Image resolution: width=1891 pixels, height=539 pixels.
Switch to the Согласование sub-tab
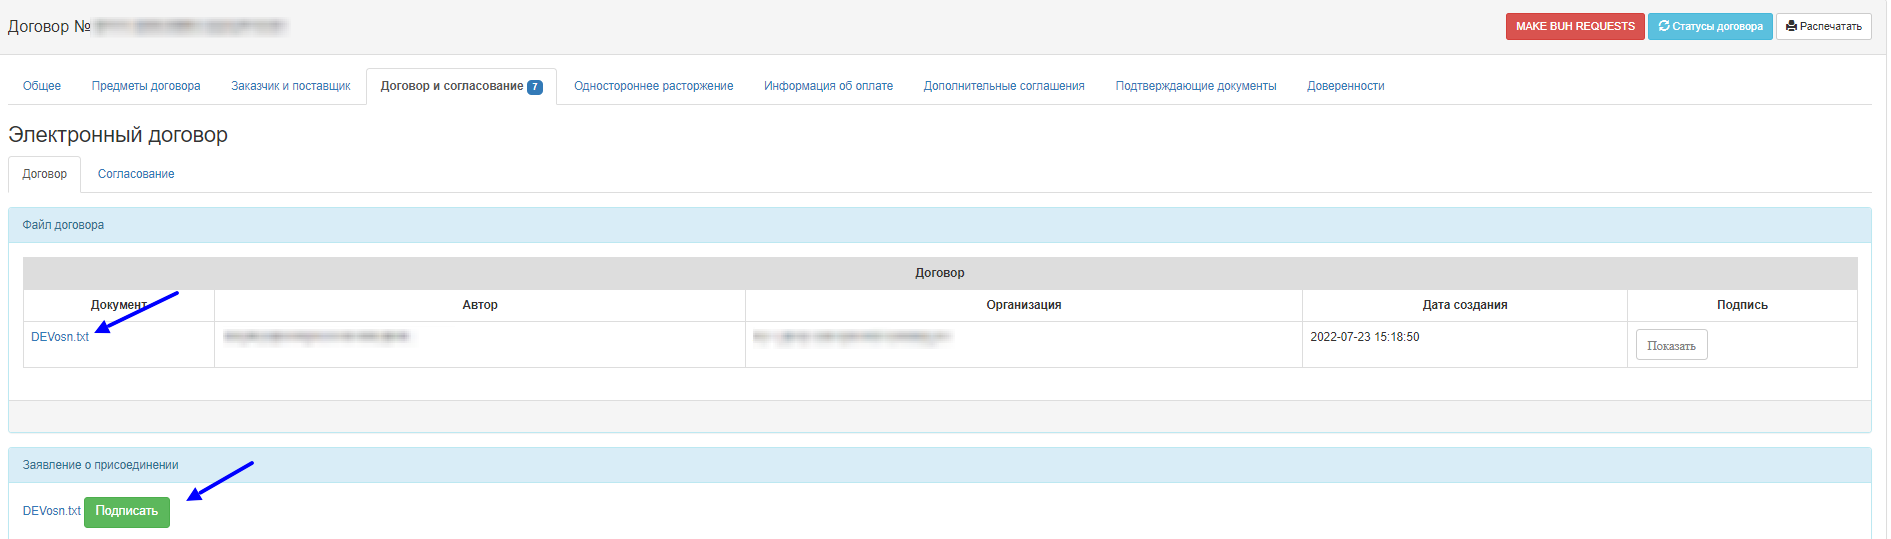click(136, 174)
